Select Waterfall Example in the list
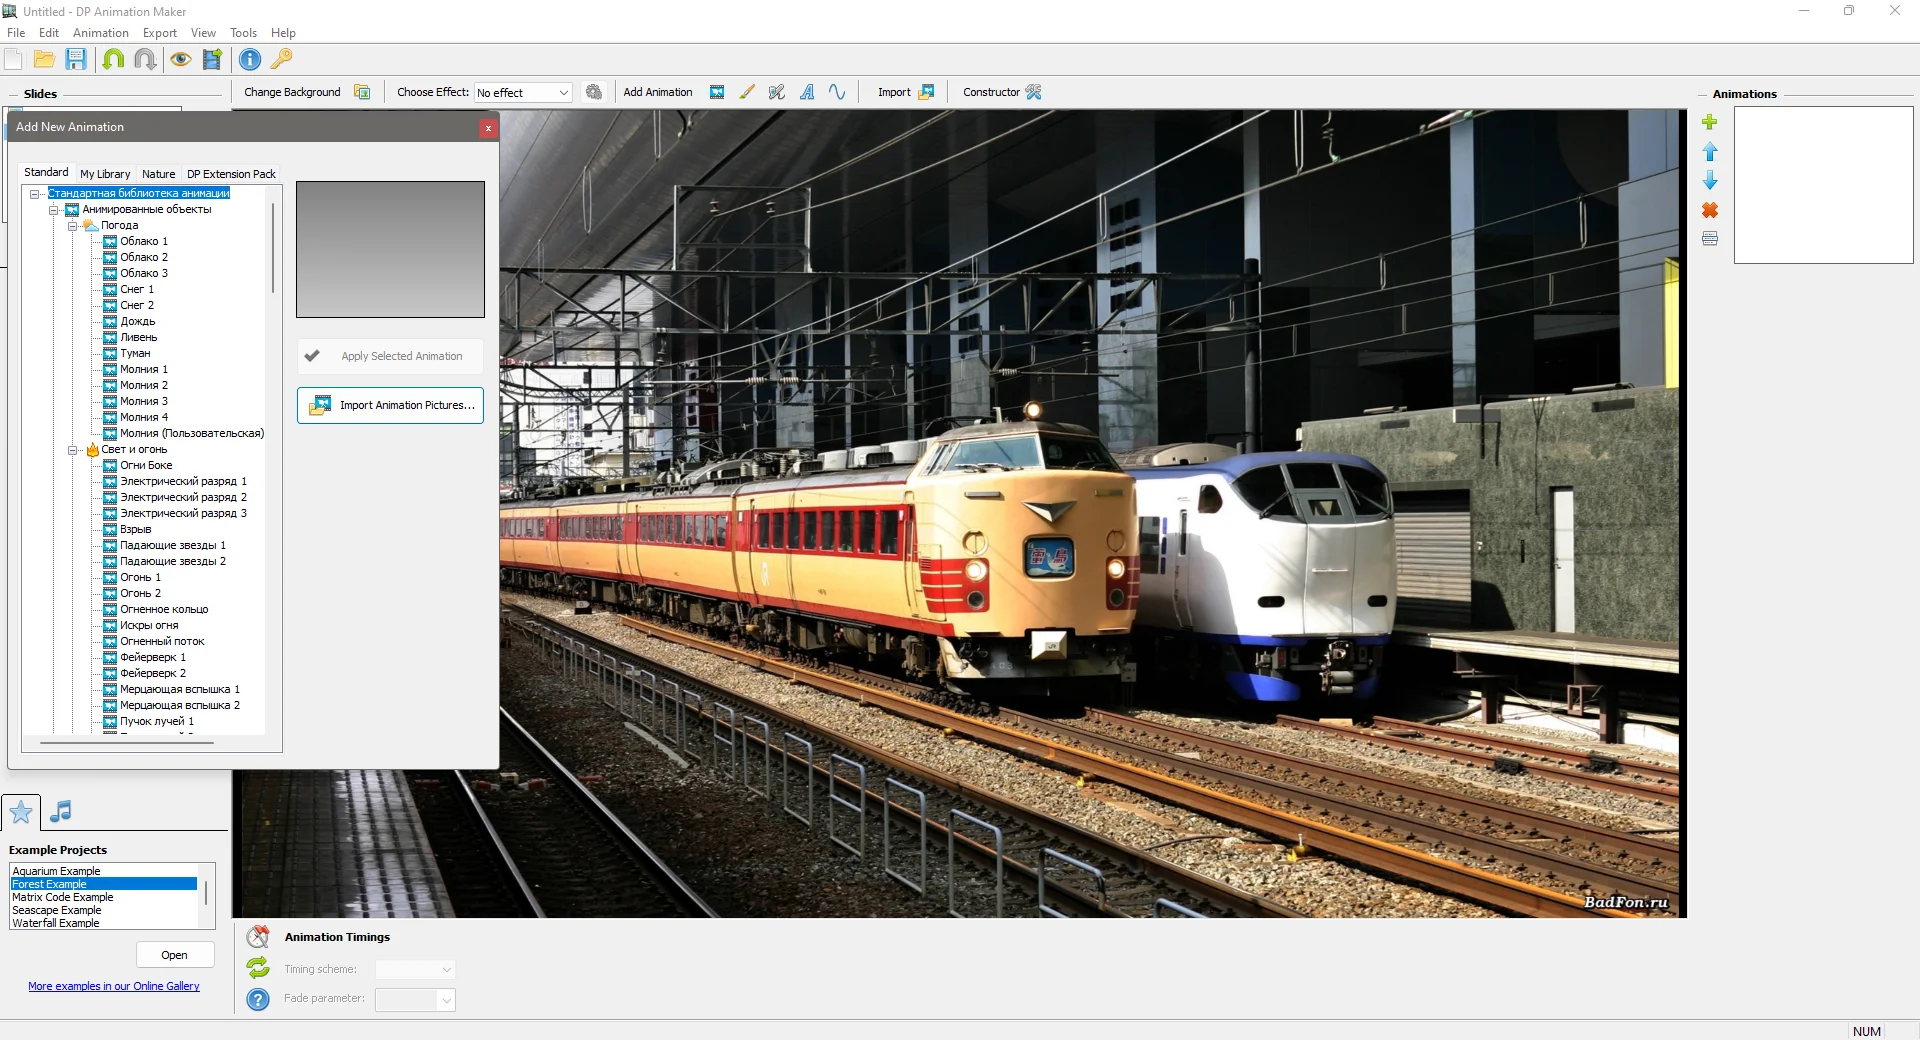This screenshot has width=1920, height=1040. (x=56, y=923)
